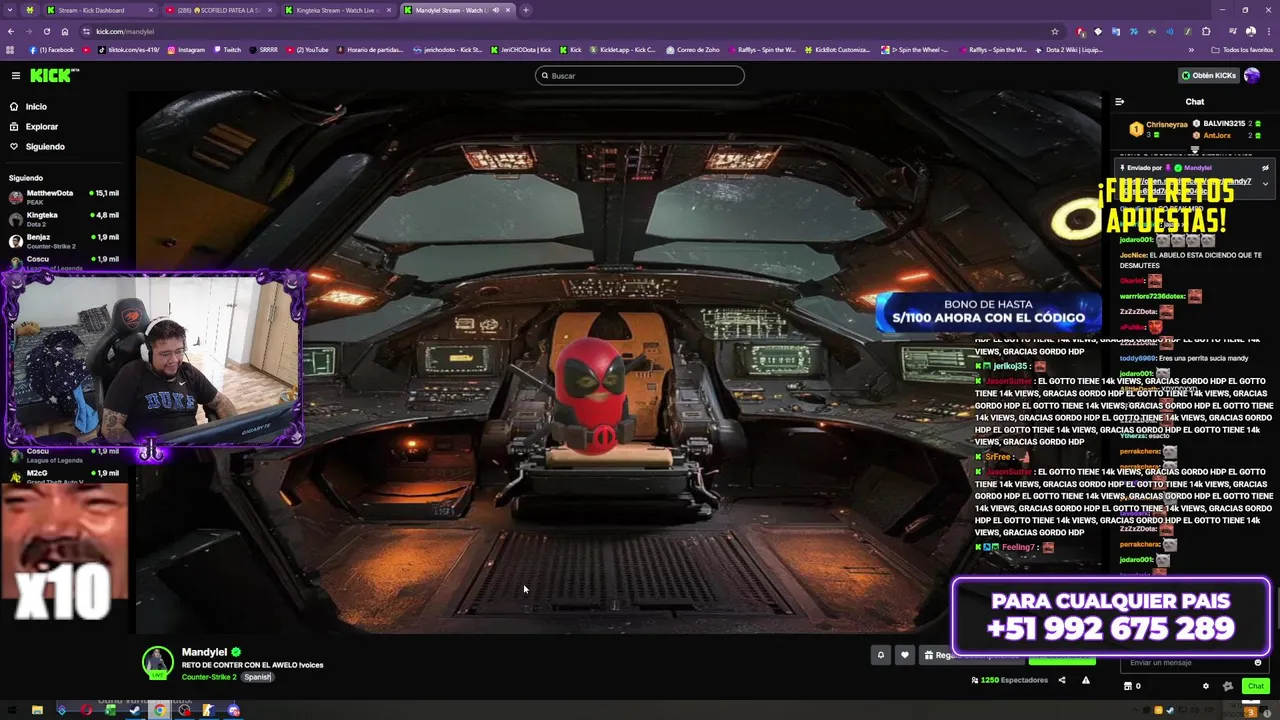This screenshot has height=720, width=1280.
Task: Expand the pinned message chevron in chat
Action: (1265, 183)
